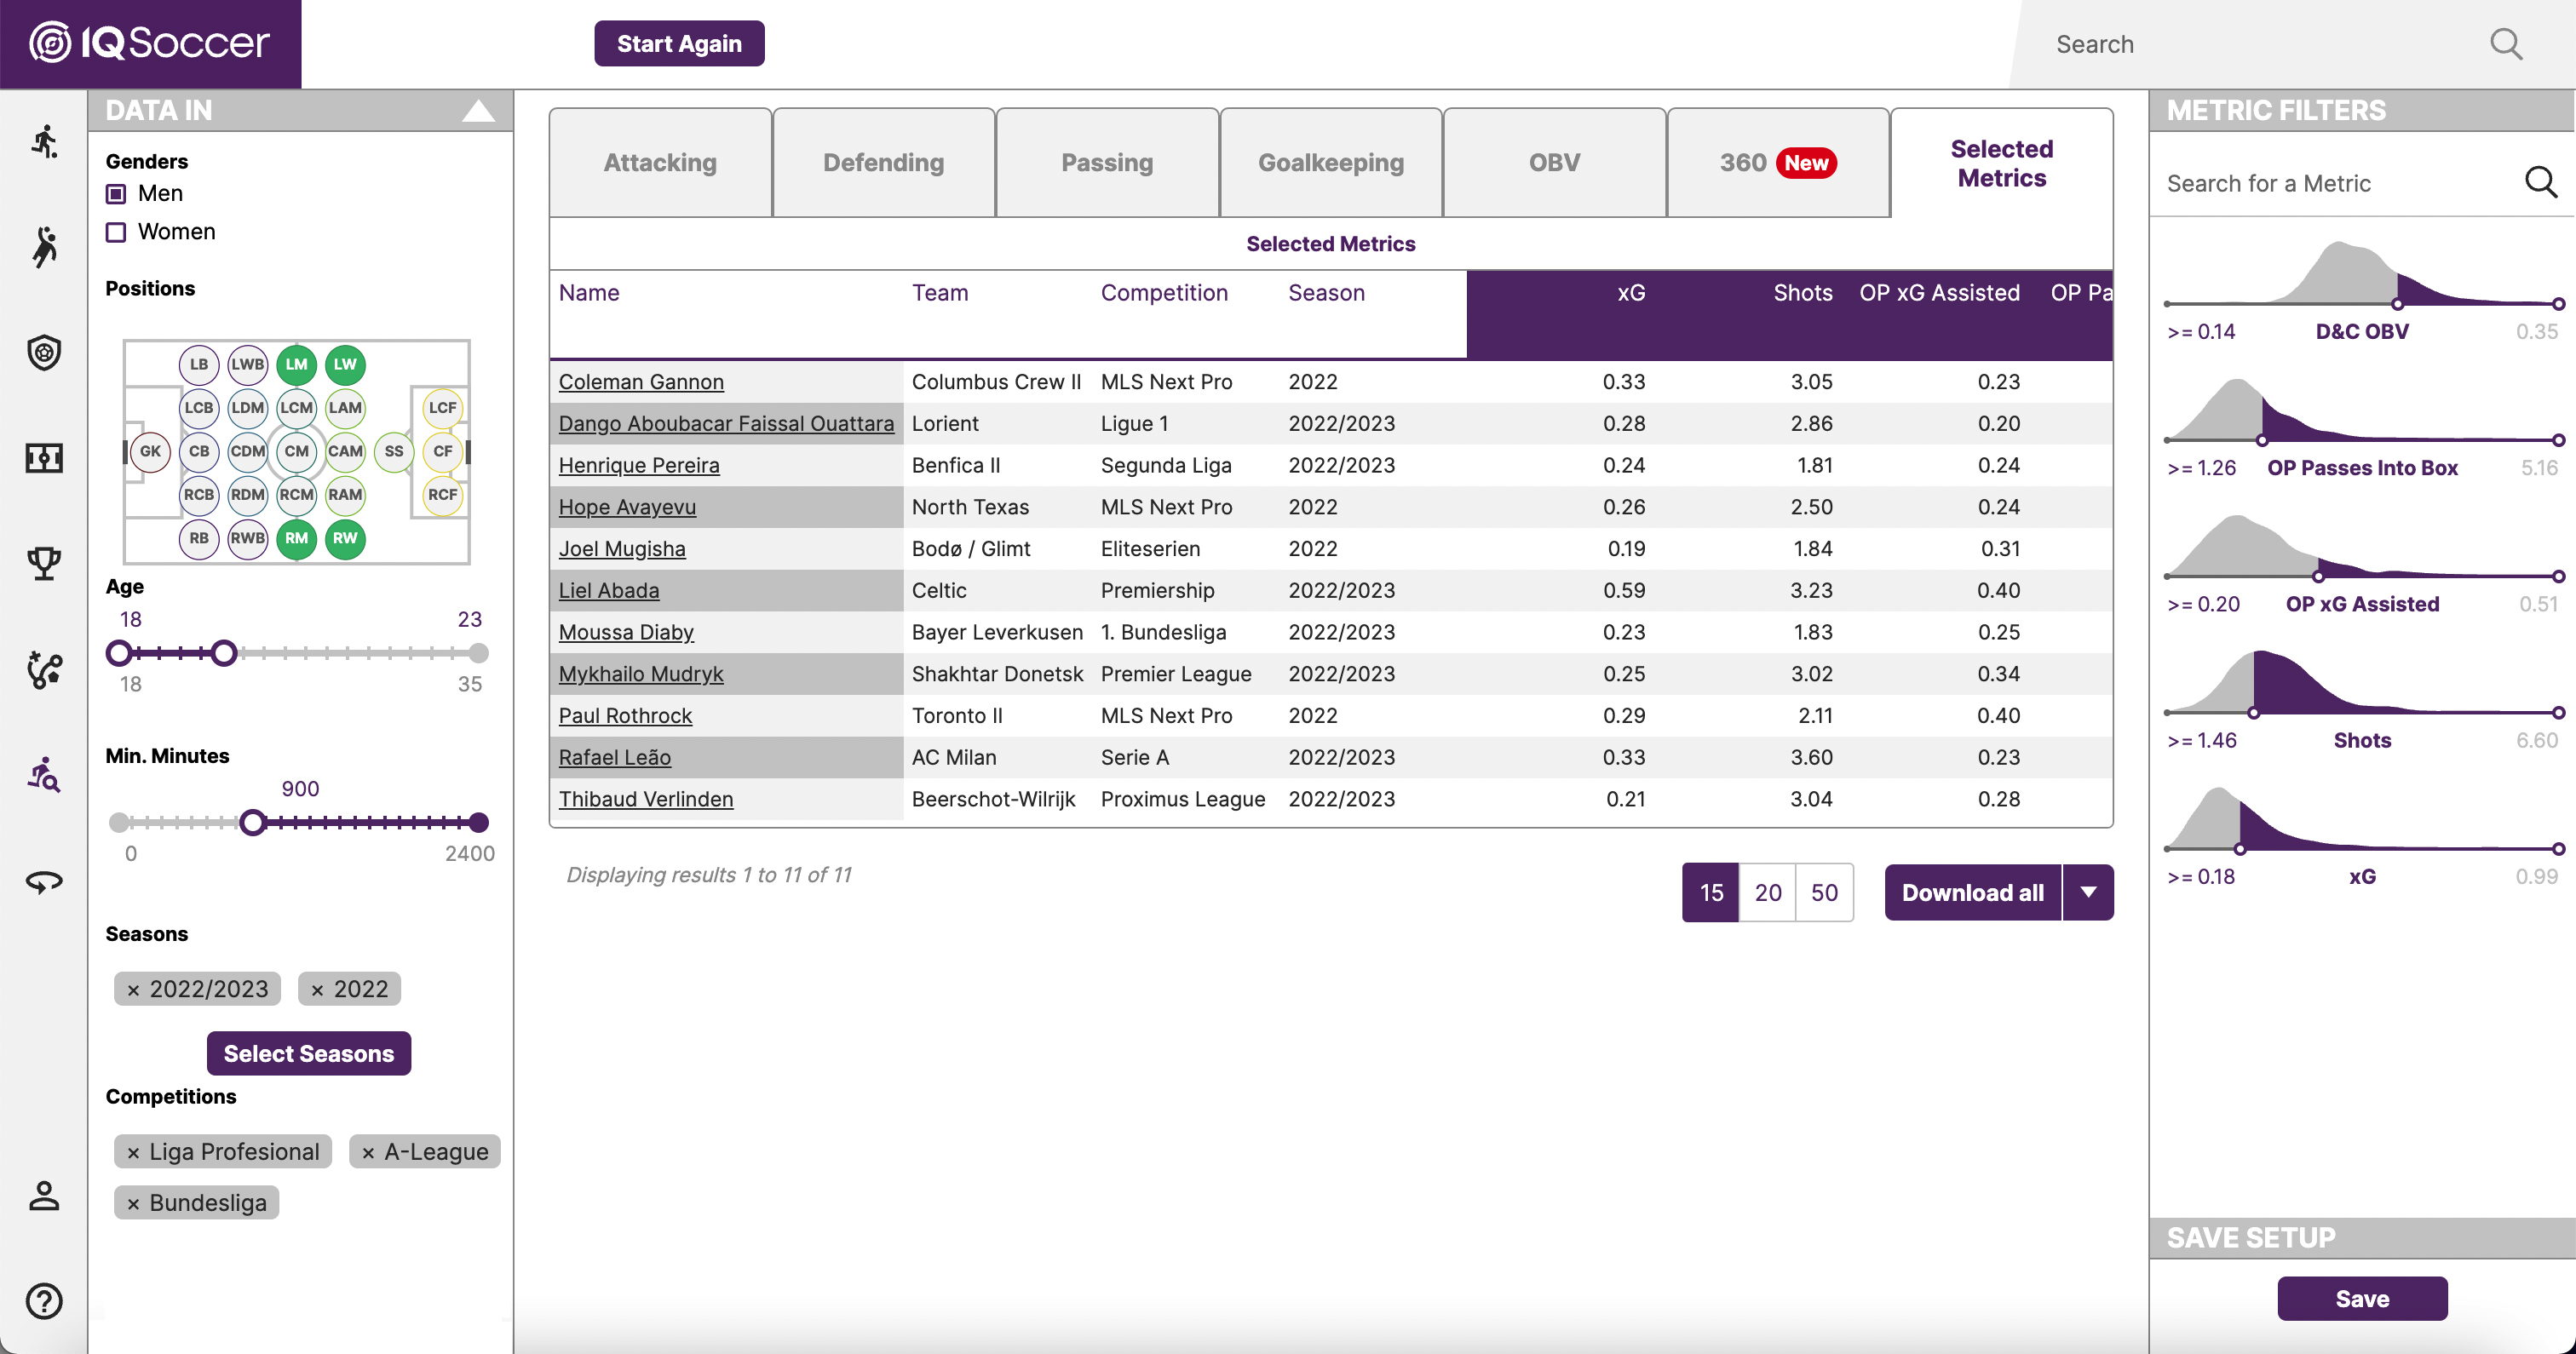
Task: Open the goalkeeper diving icon in sidebar
Action: tap(44, 246)
